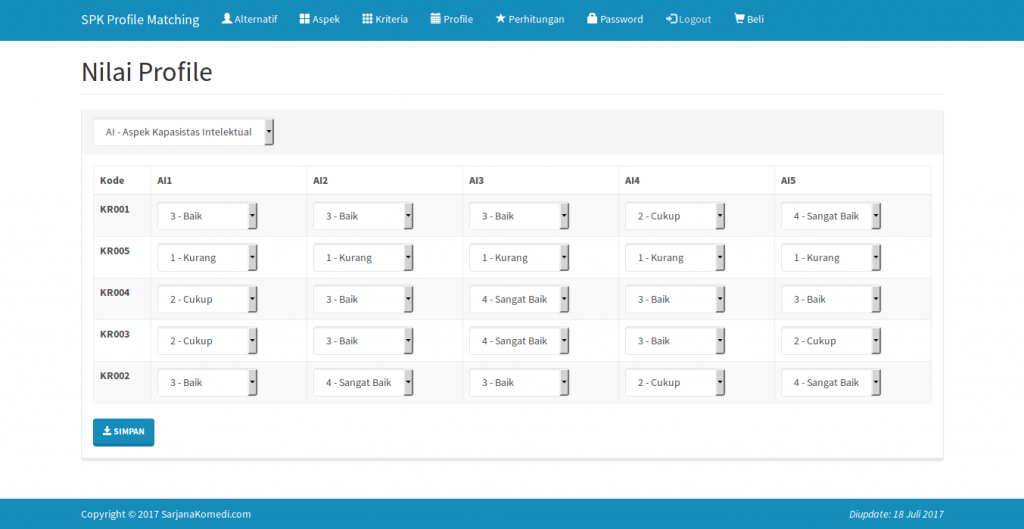This screenshot has width=1024, height=529.
Task: Open KR002 AI1 Baik dropdown
Action: (207, 383)
